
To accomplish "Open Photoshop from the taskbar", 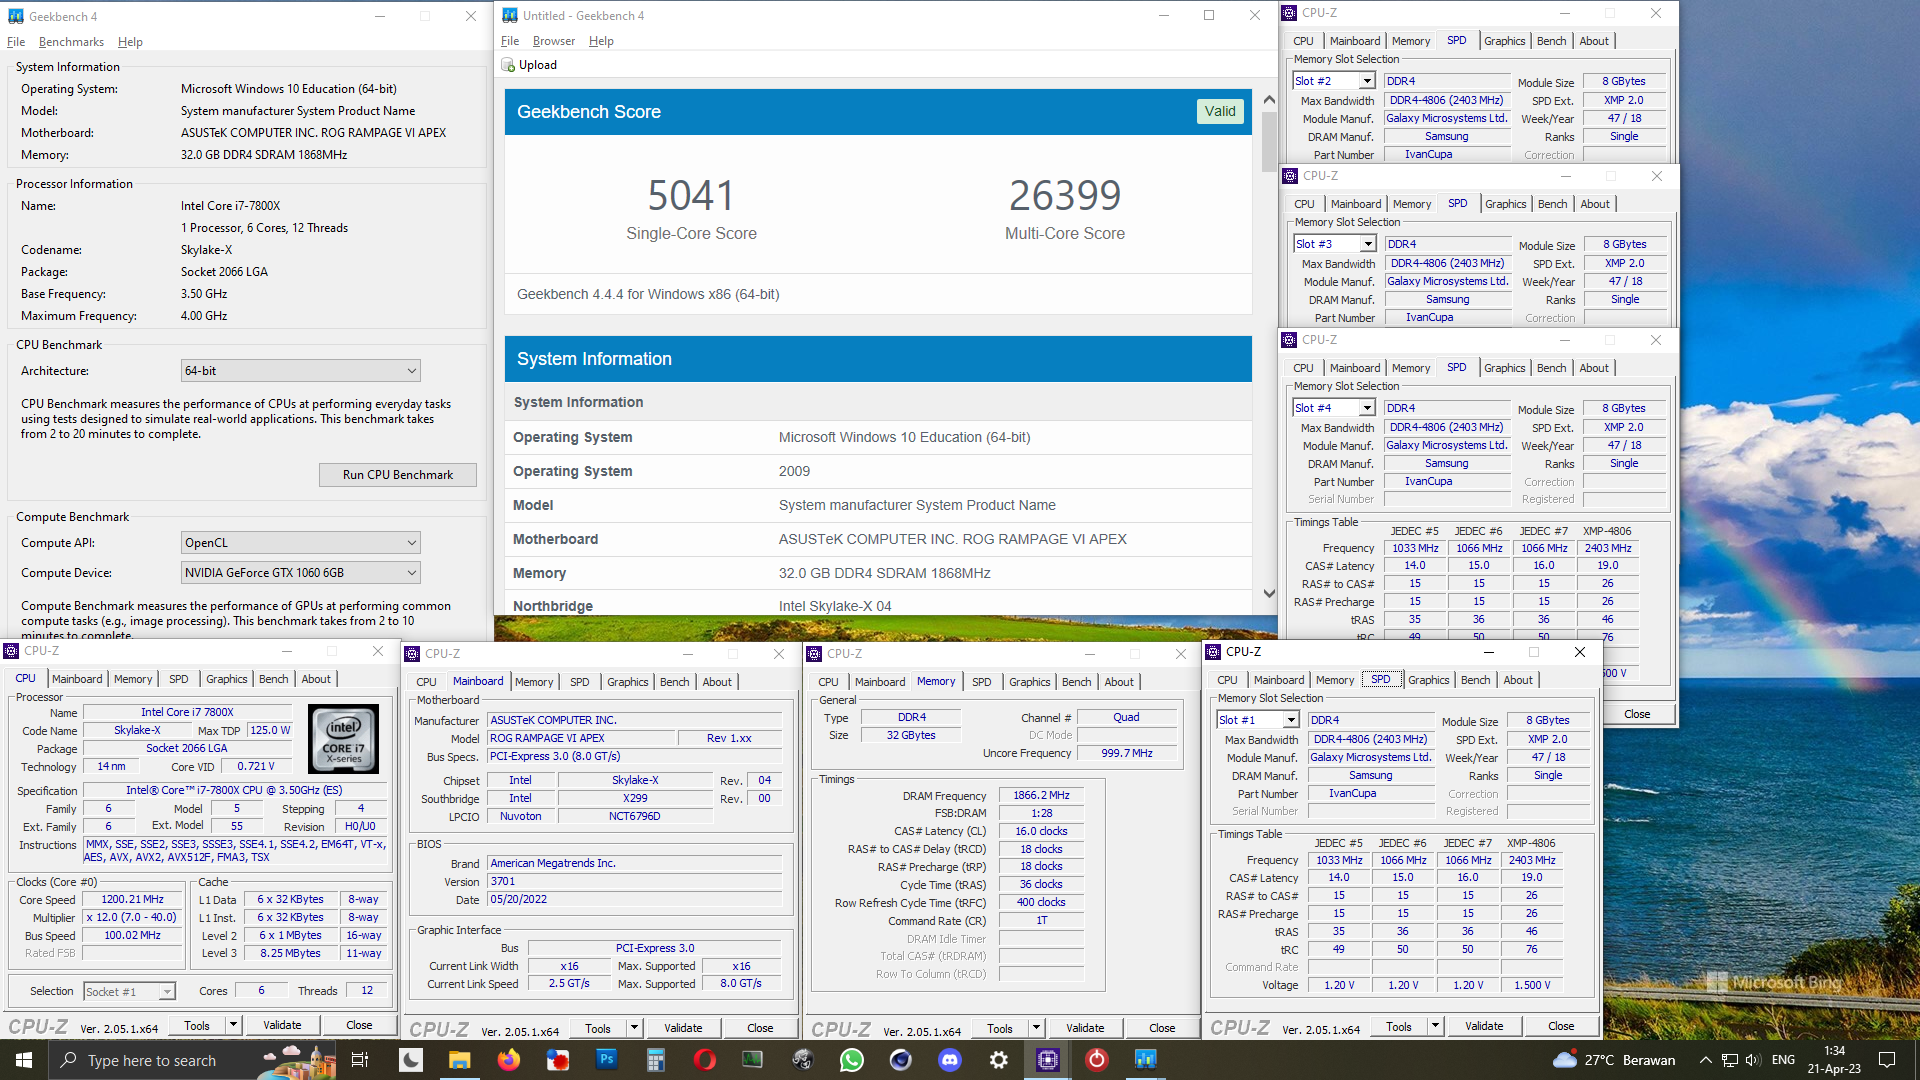I will 606,1060.
